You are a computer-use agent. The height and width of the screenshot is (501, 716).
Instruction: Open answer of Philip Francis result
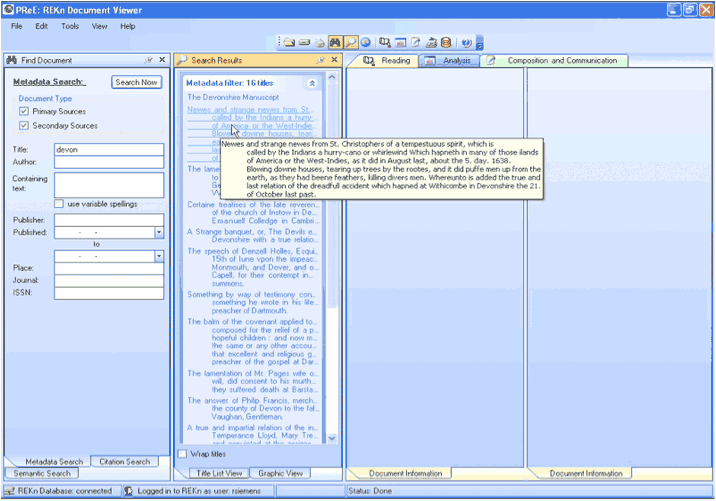253,409
